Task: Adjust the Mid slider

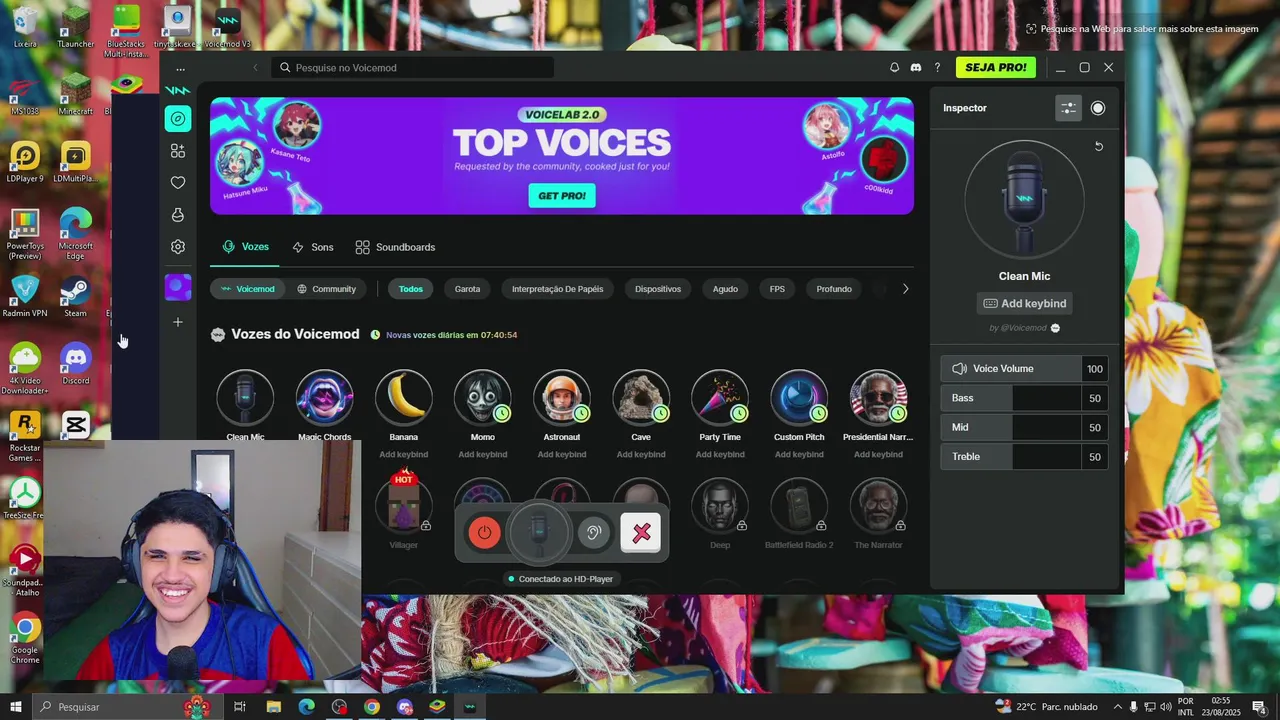Action: pyautogui.click(x=1024, y=427)
